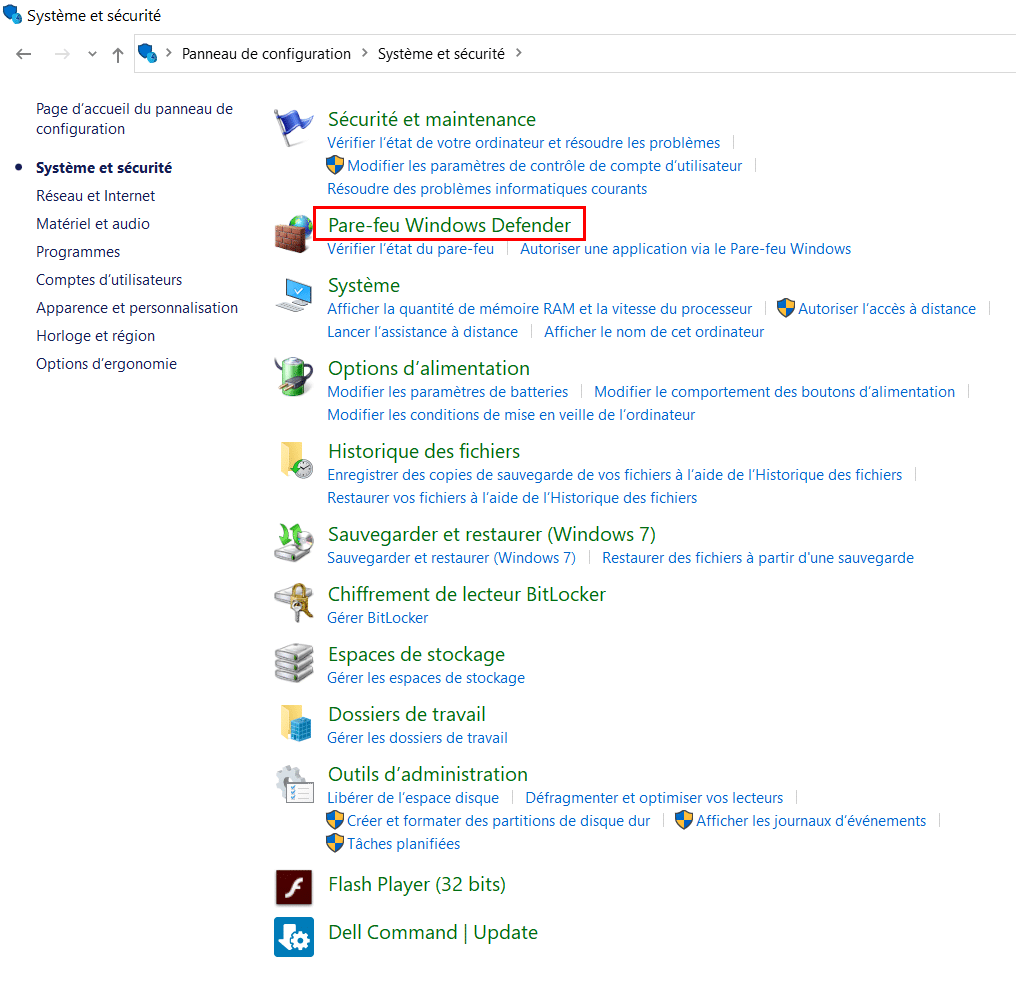
Task: Open Apparence et personnalisation category
Action: [137, 308]
